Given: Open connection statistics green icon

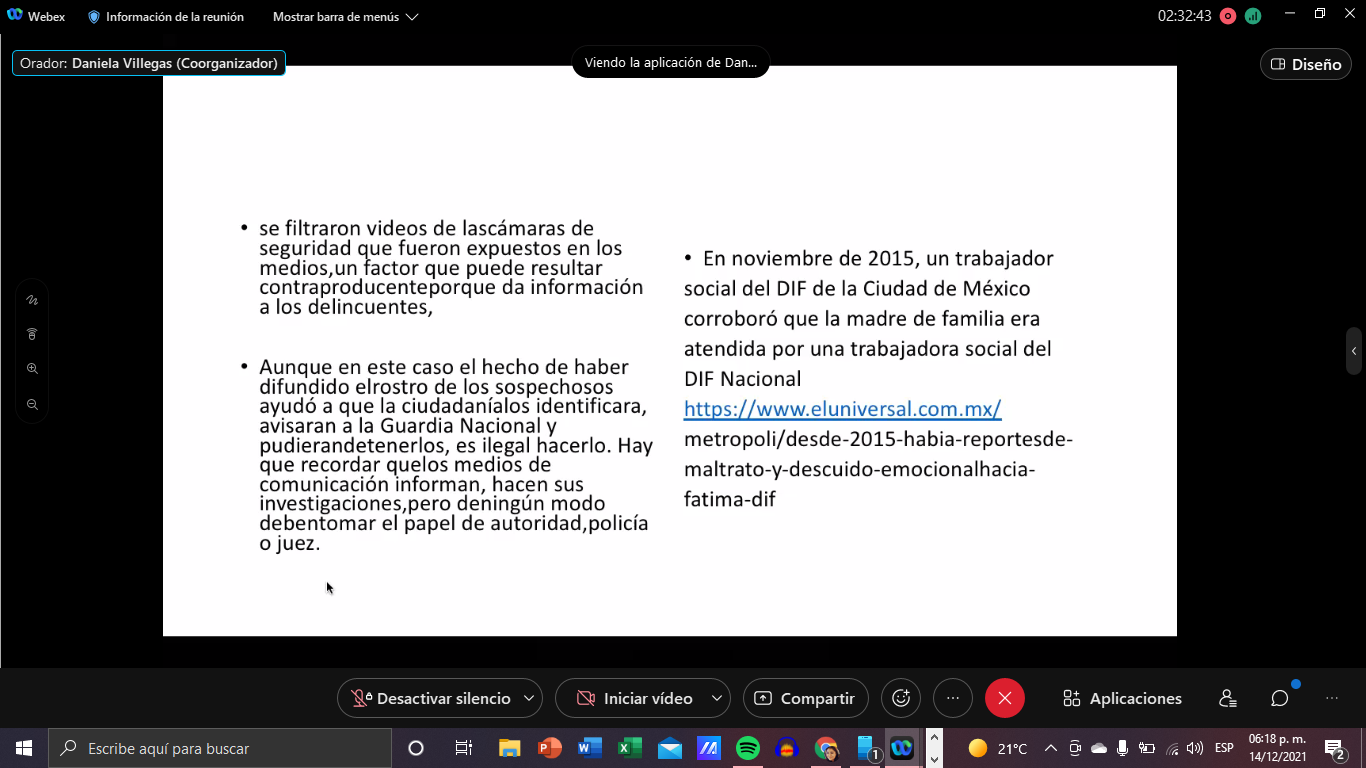Looking at the screenshot, I should click(x=1253, y=16).
